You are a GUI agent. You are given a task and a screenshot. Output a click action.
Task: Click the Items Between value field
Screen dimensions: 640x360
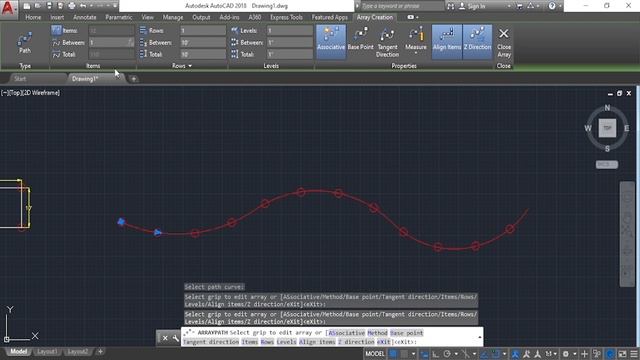(111, 42)
